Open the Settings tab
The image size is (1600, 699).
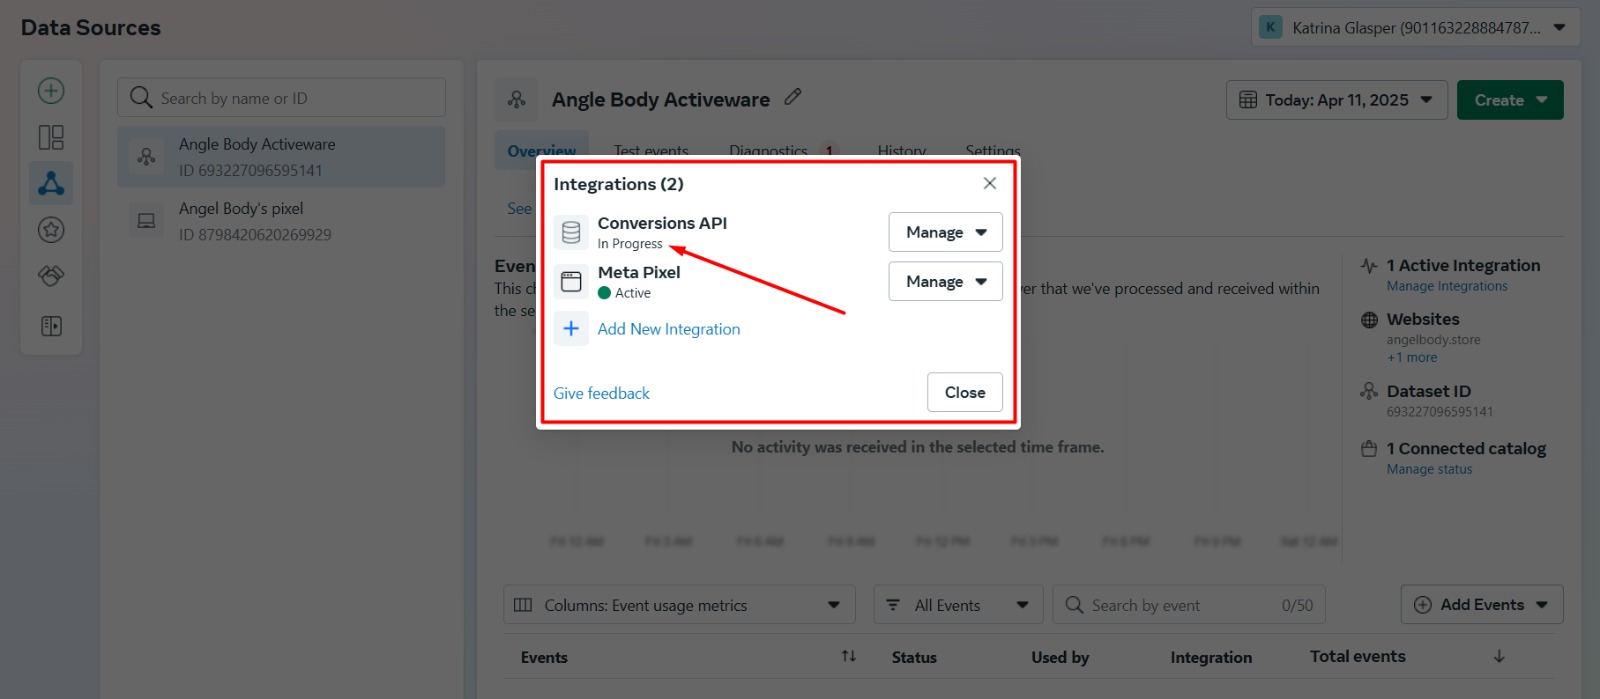coord(993,151)
